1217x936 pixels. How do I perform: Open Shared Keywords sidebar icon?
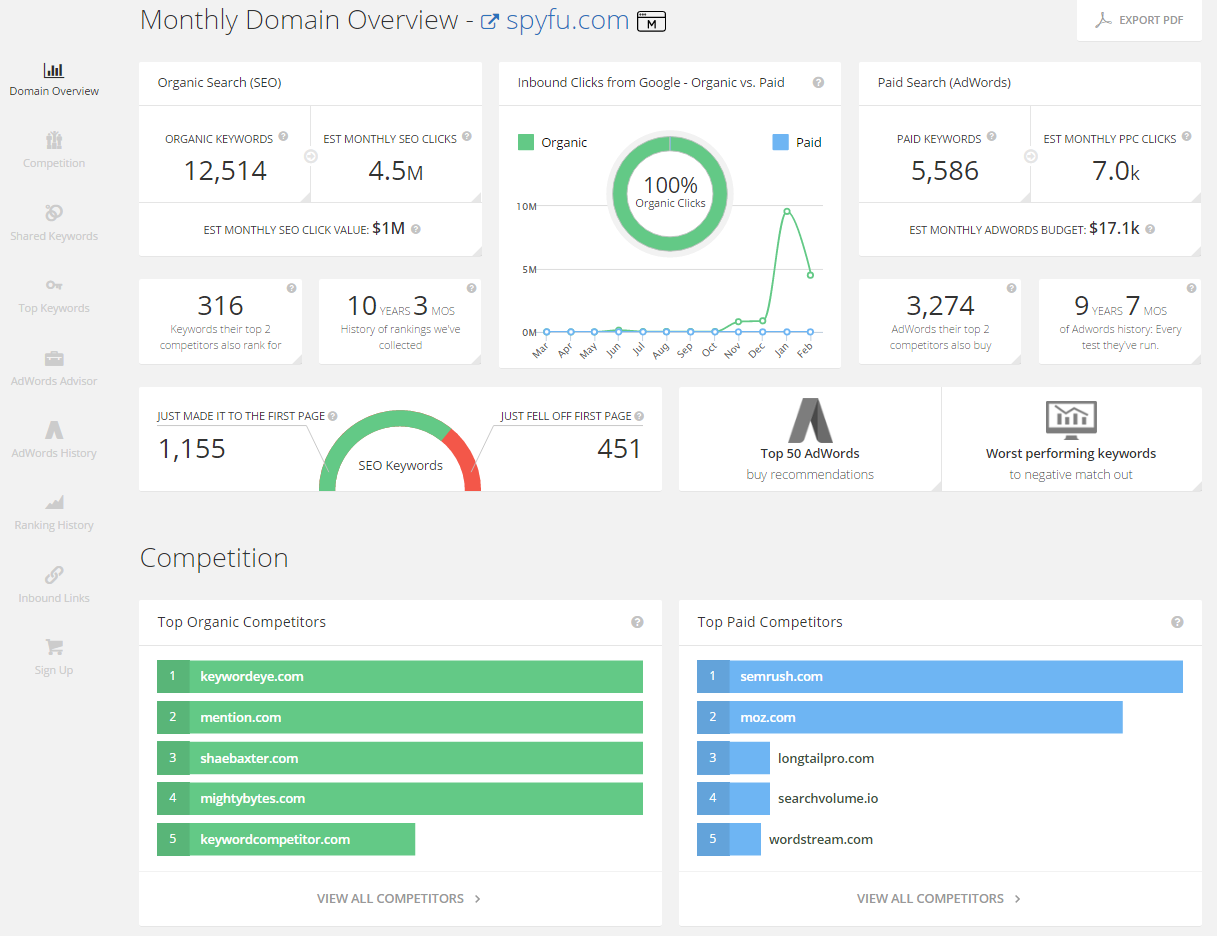click(54, 213)
